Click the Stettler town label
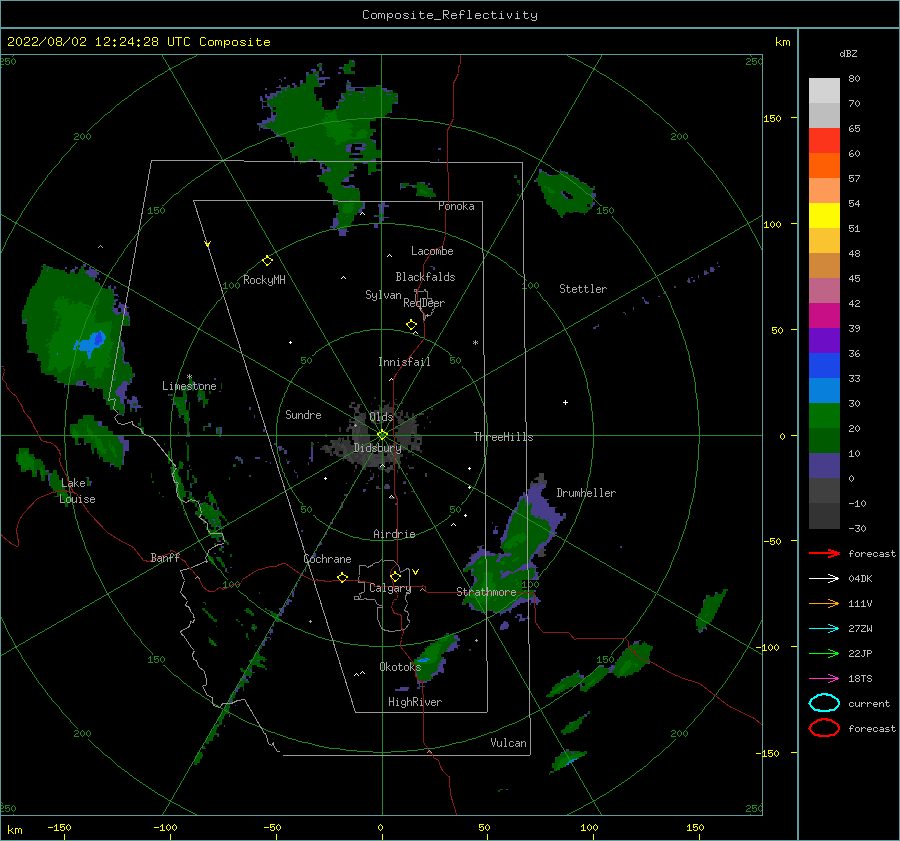Screen dimensions: 900x841 (x=583, y=289)
